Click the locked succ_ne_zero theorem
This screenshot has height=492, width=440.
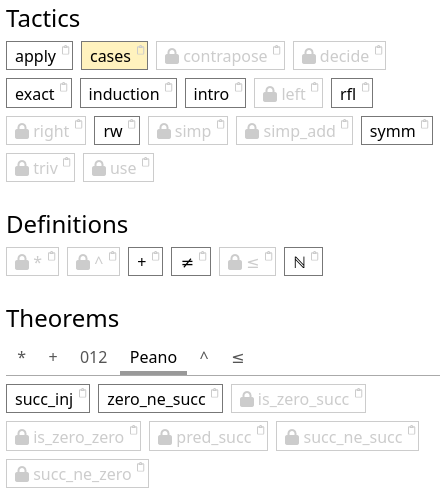[x=77, y=474]
